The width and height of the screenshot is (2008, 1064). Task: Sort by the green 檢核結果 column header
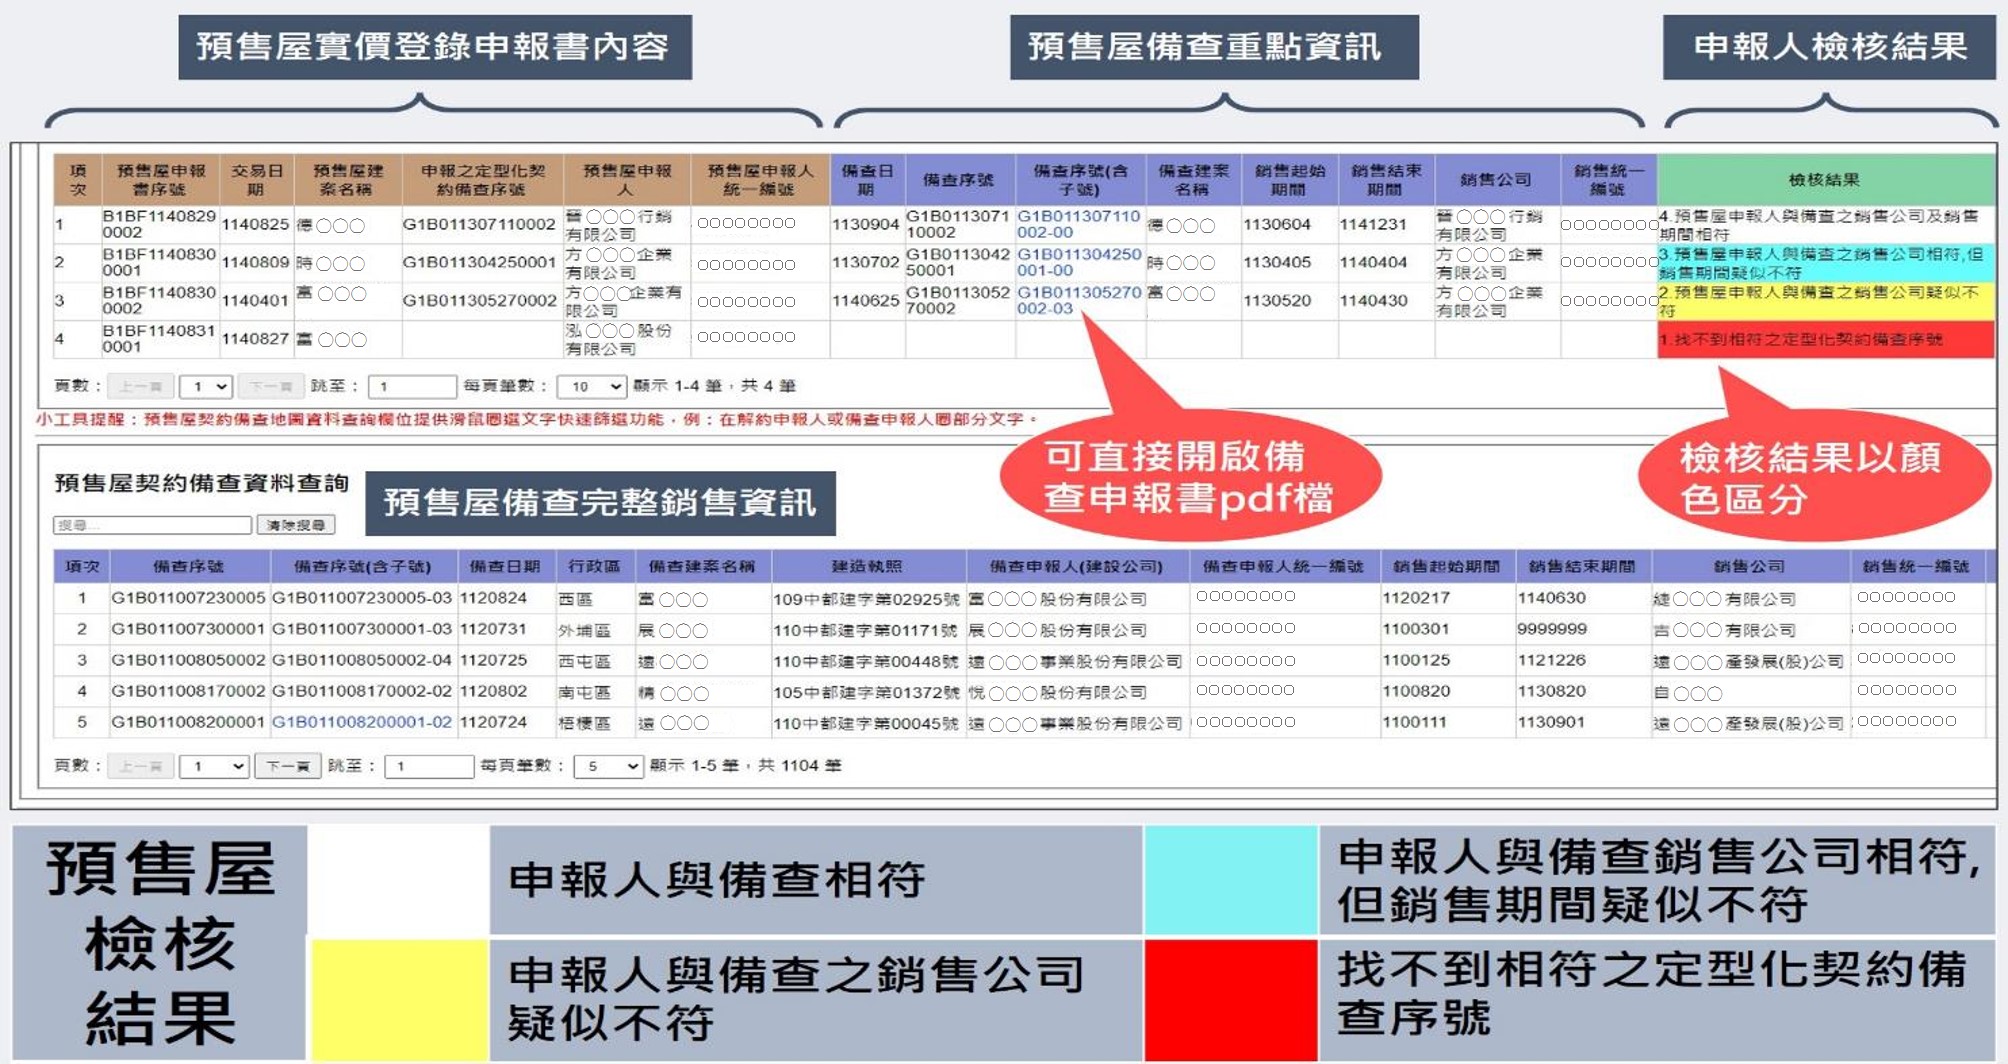click(x=1824, y=180)
